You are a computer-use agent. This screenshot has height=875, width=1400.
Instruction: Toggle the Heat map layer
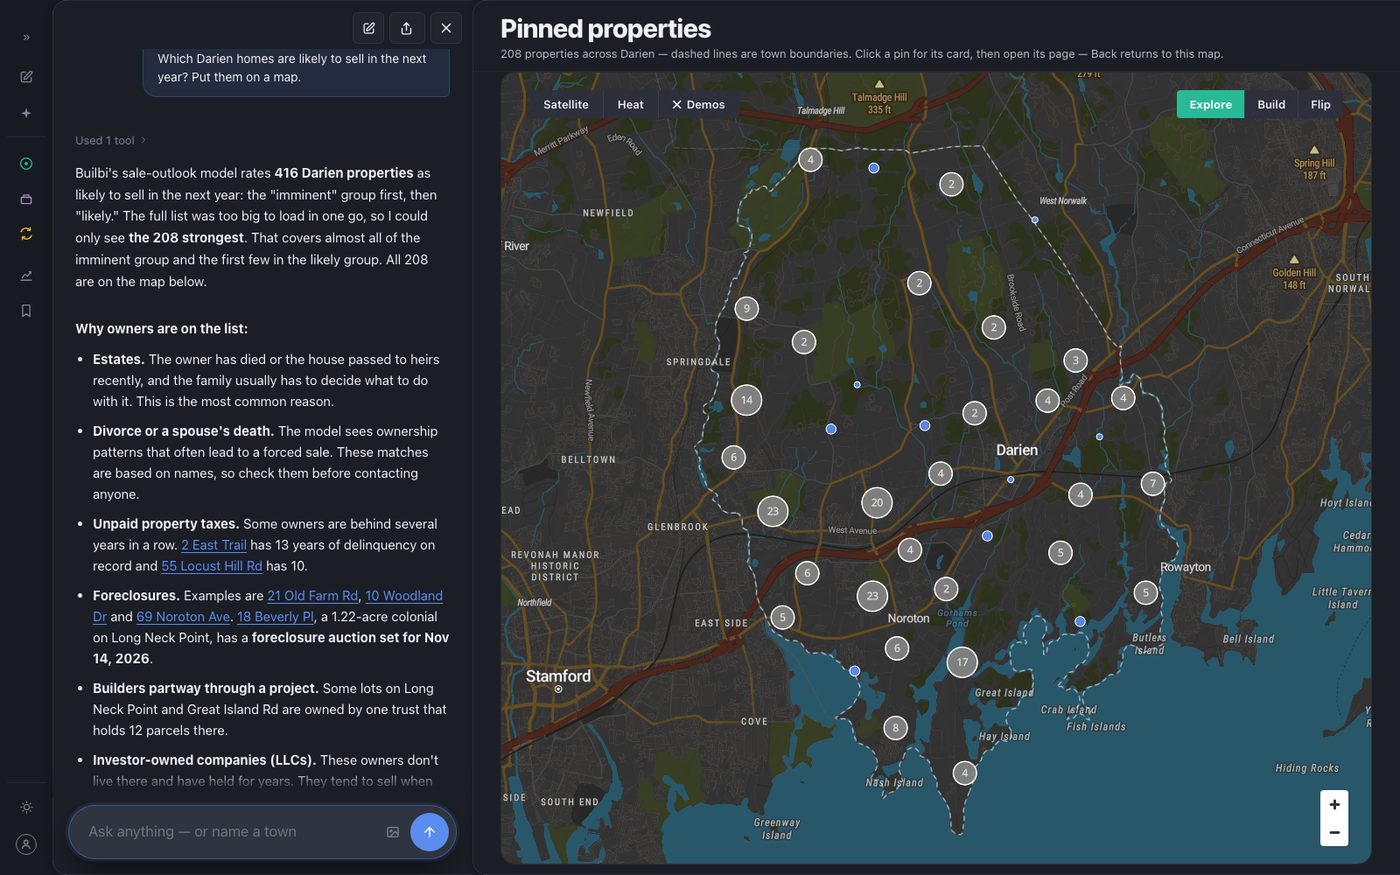click(x=631, y=105)
